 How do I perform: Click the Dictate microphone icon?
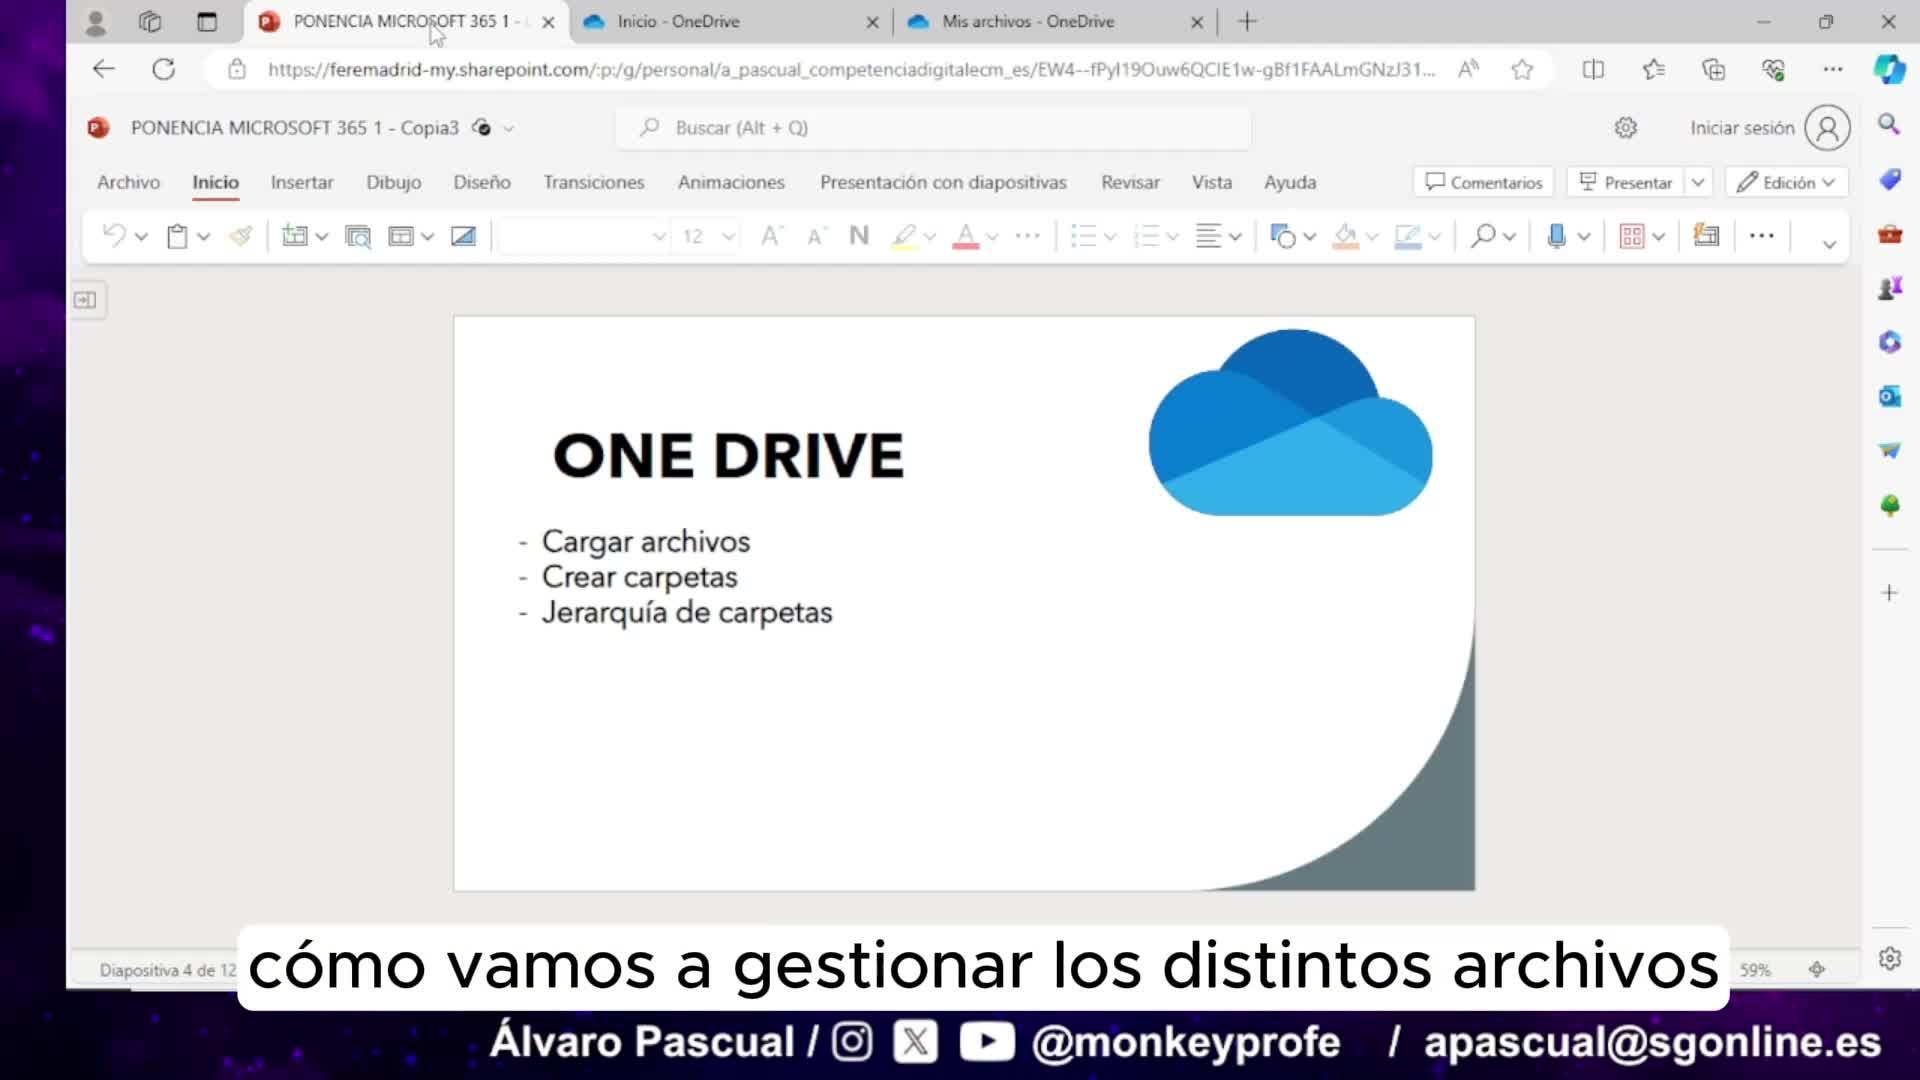point(1556,236)
